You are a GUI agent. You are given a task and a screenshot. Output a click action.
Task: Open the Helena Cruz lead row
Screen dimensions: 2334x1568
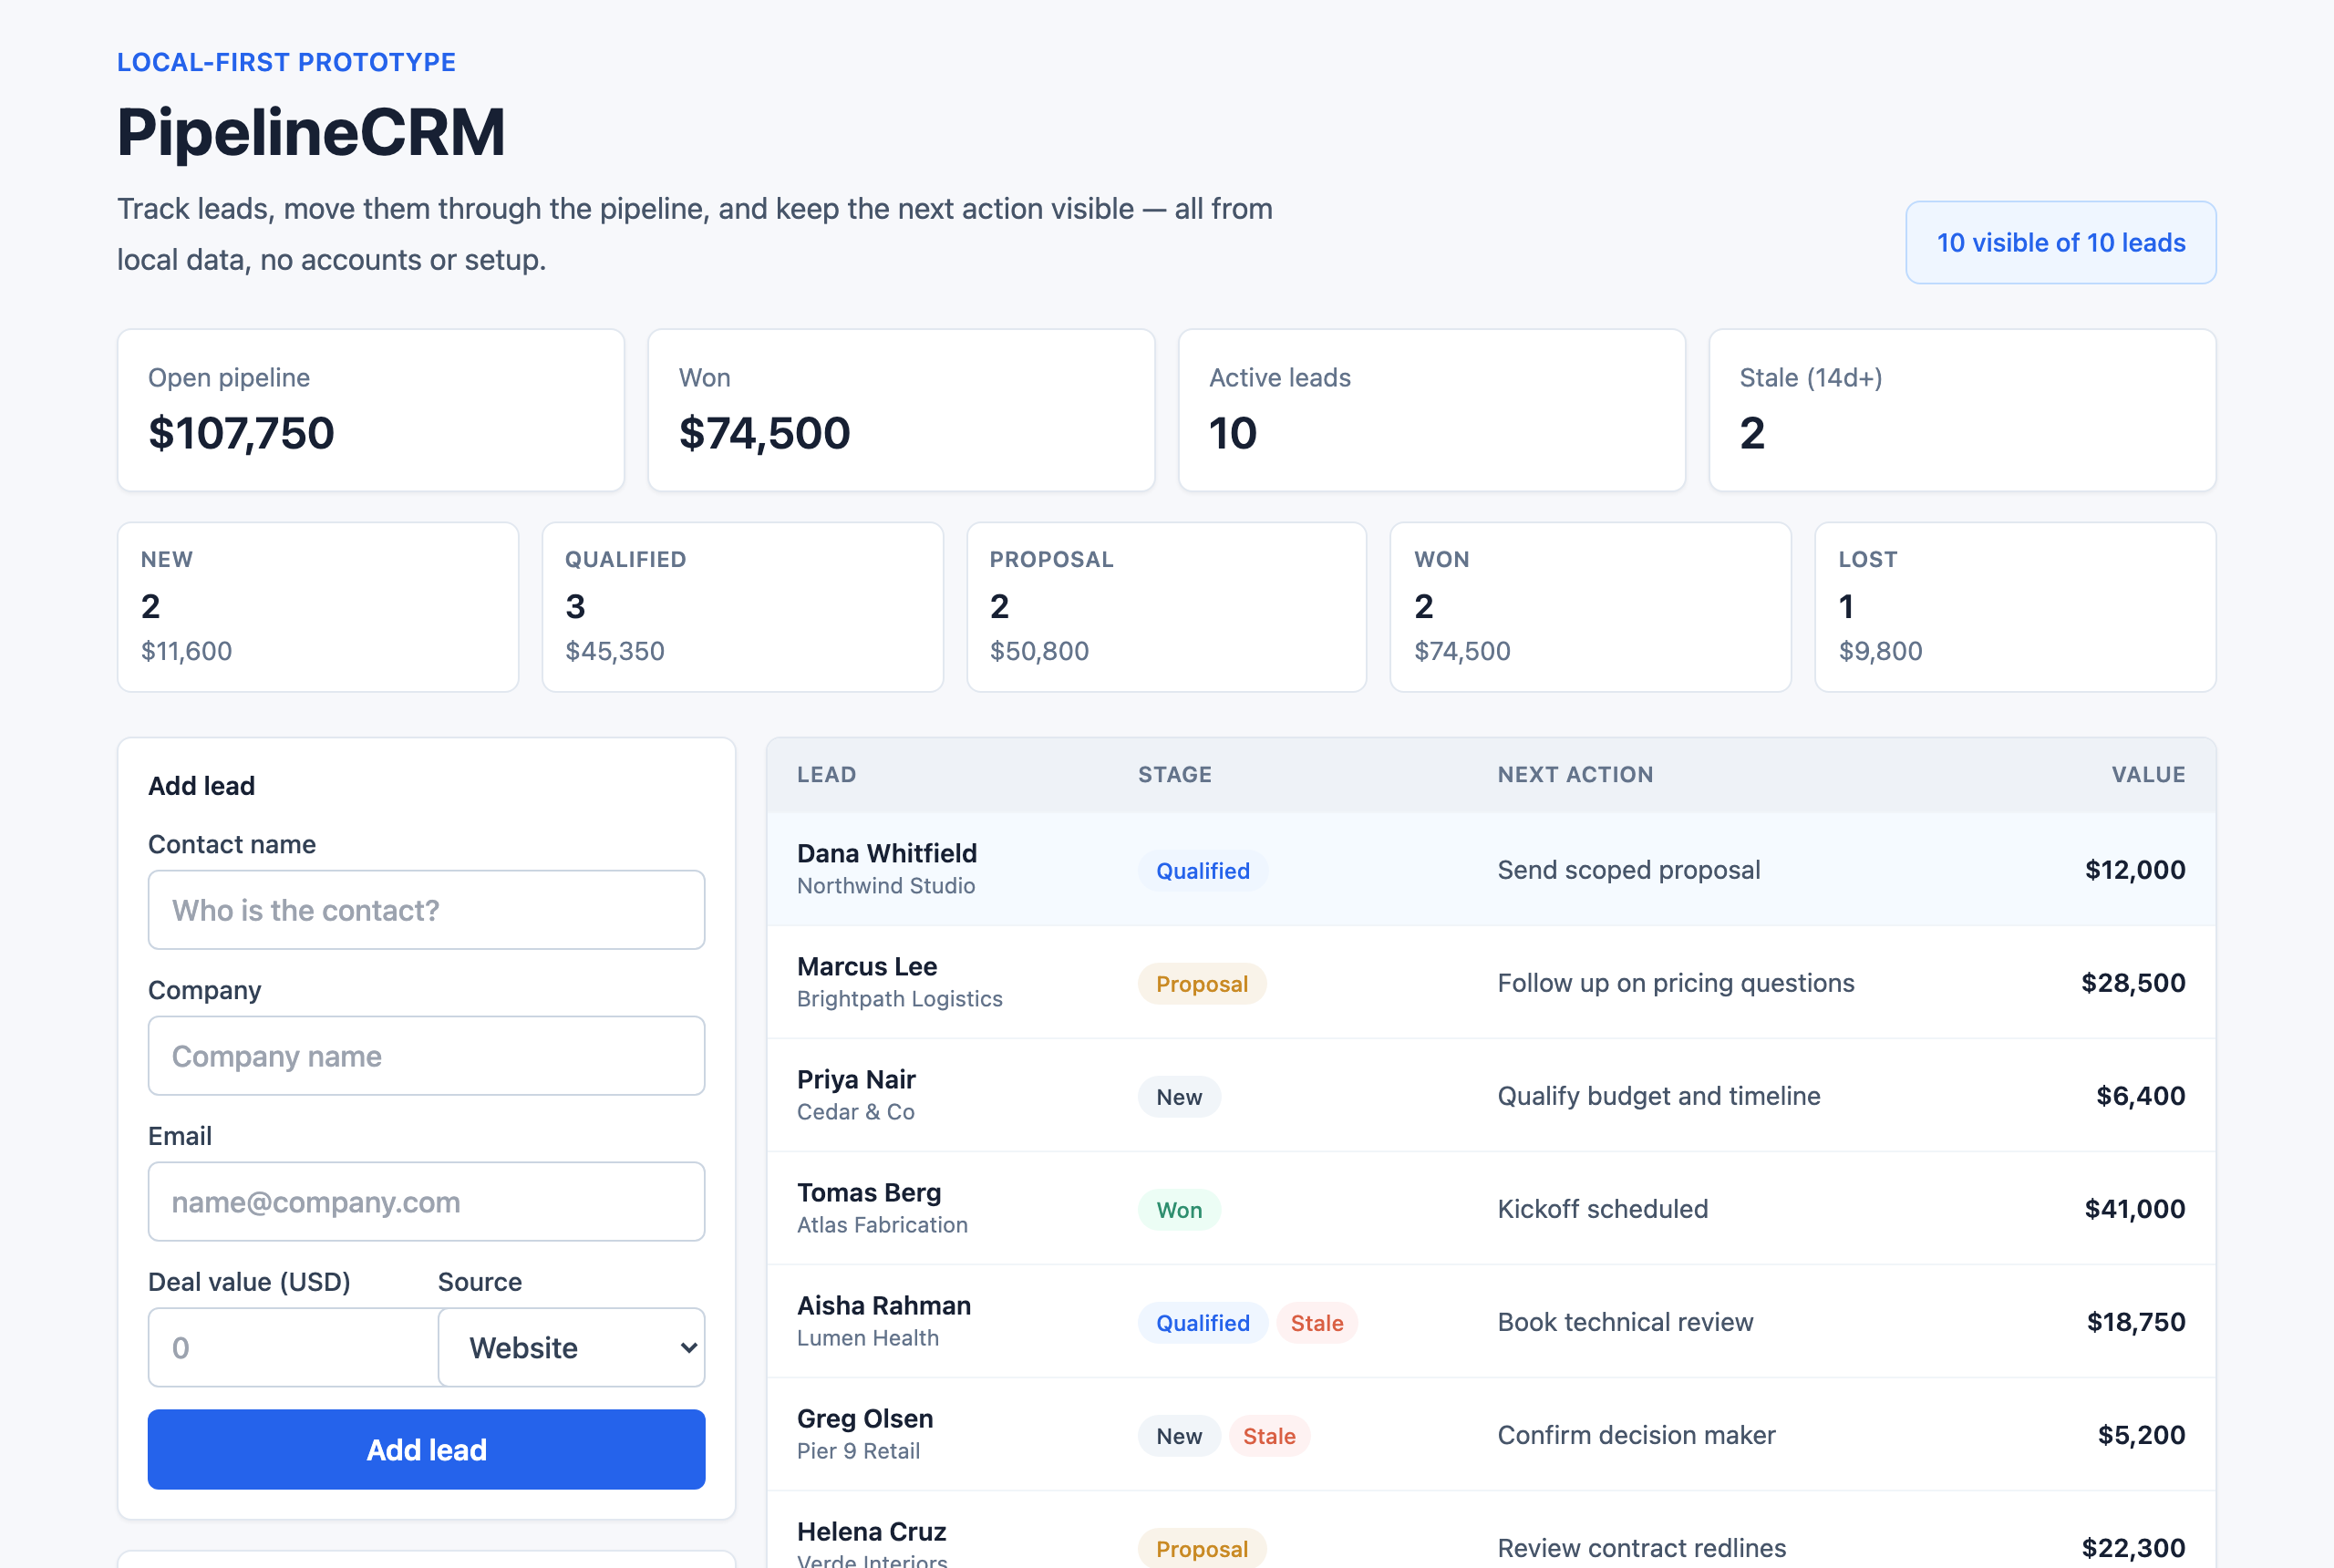coord(1491,1530)
